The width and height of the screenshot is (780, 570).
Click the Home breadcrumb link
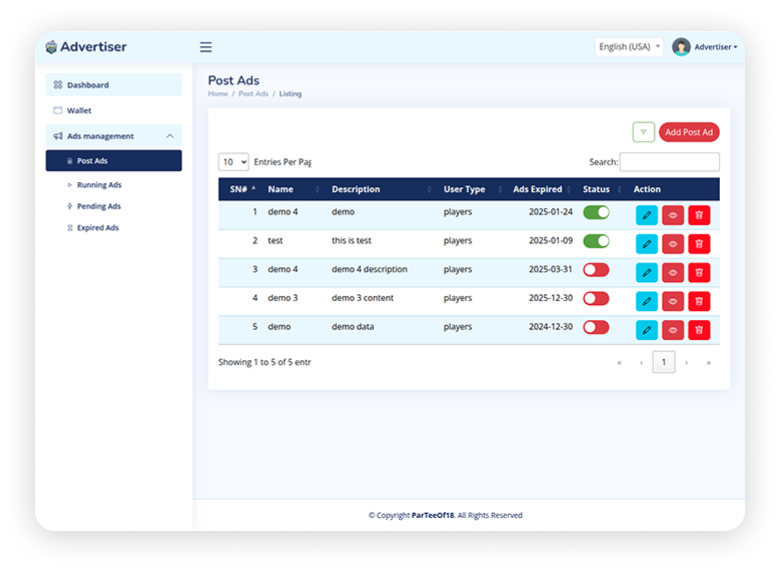[218, 94]
